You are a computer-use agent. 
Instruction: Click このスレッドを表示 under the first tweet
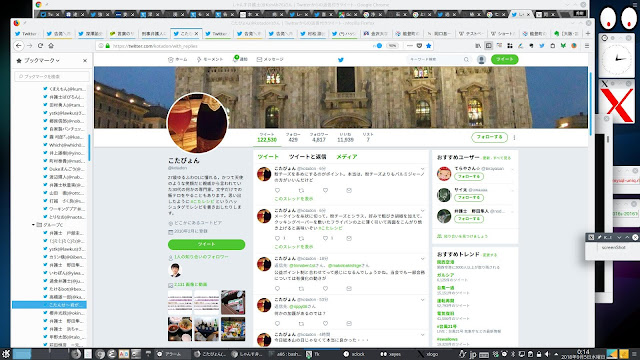point(294,199)
